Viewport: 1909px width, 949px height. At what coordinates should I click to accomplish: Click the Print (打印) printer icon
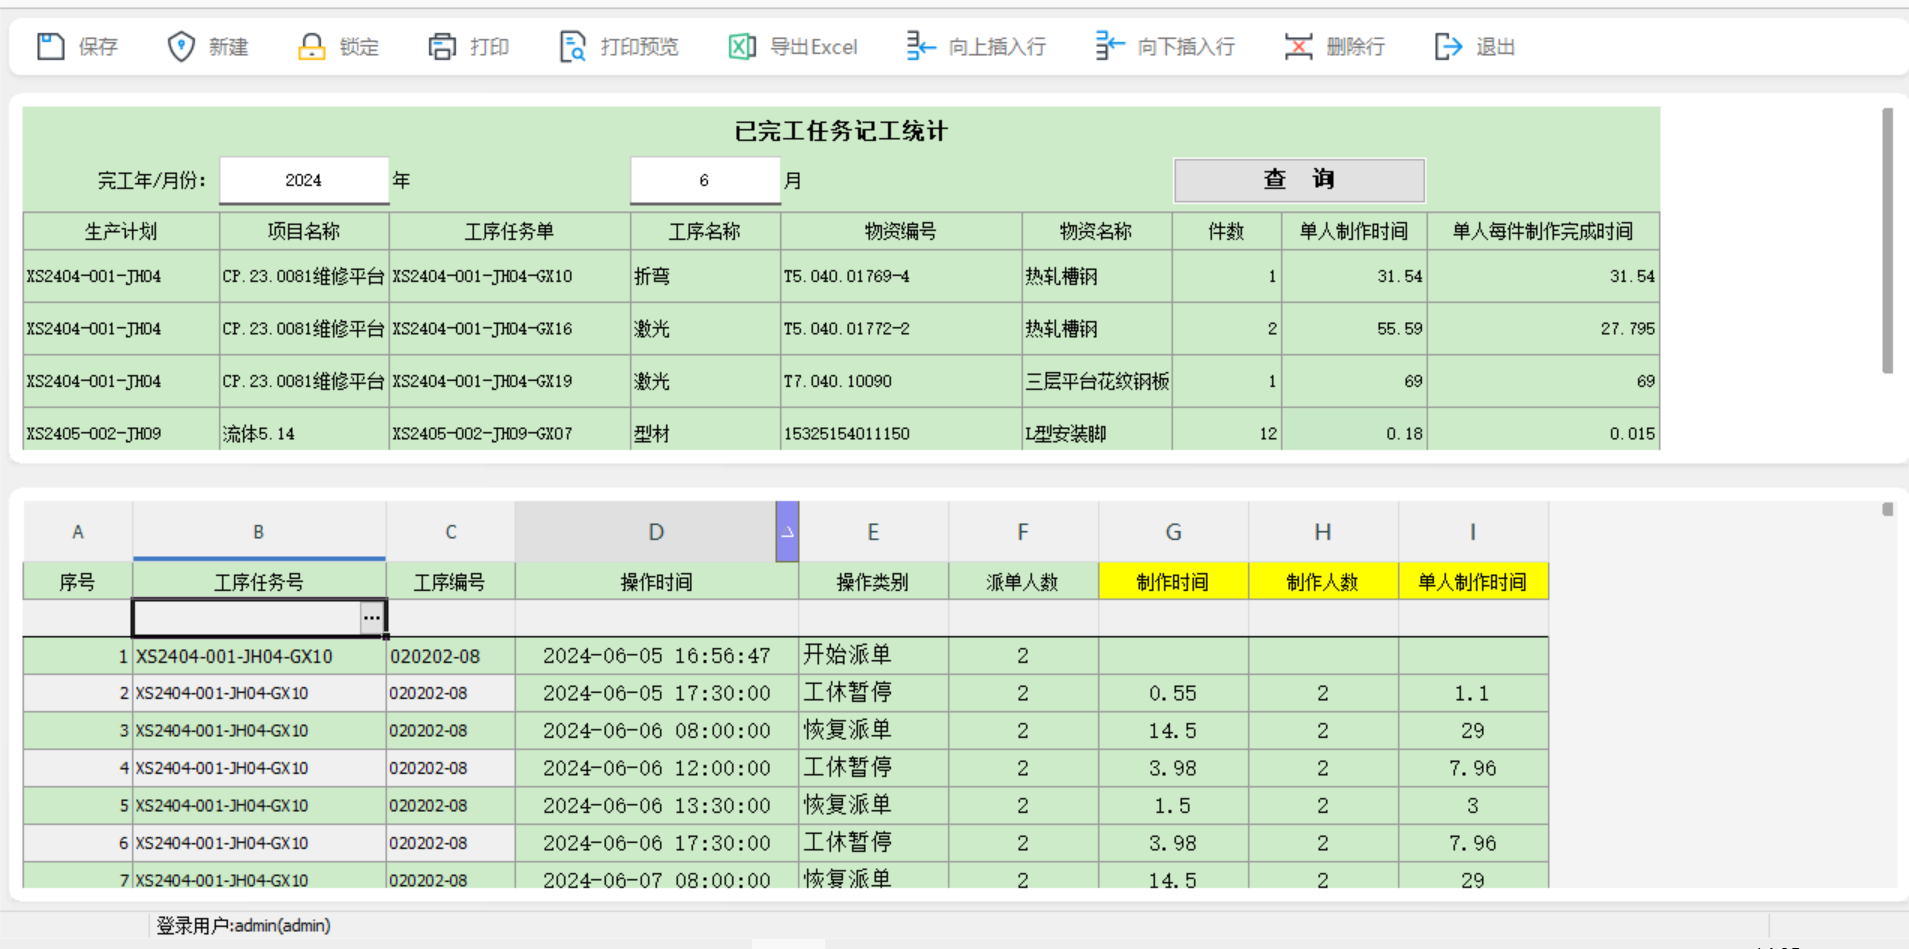tap(442, 47)
